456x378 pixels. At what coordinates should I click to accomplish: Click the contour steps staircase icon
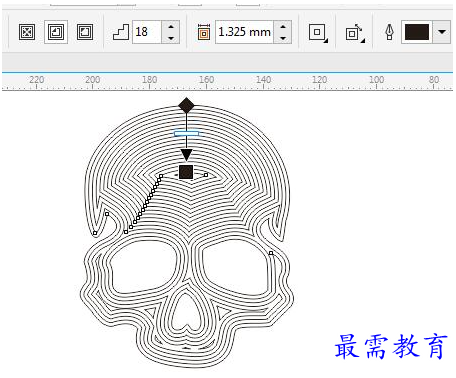click(121, 32)
